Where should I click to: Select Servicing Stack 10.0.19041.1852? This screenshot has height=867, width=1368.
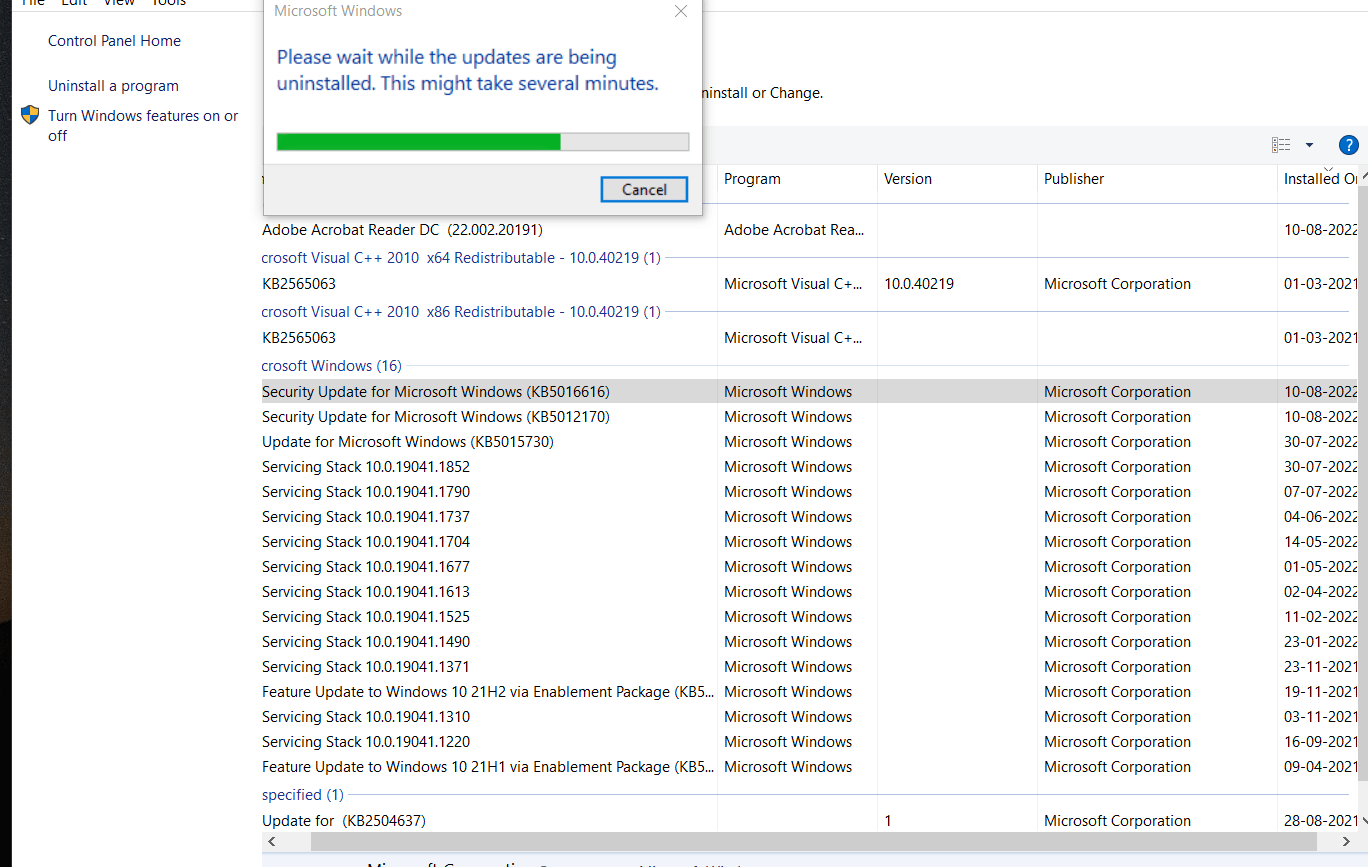365,466
